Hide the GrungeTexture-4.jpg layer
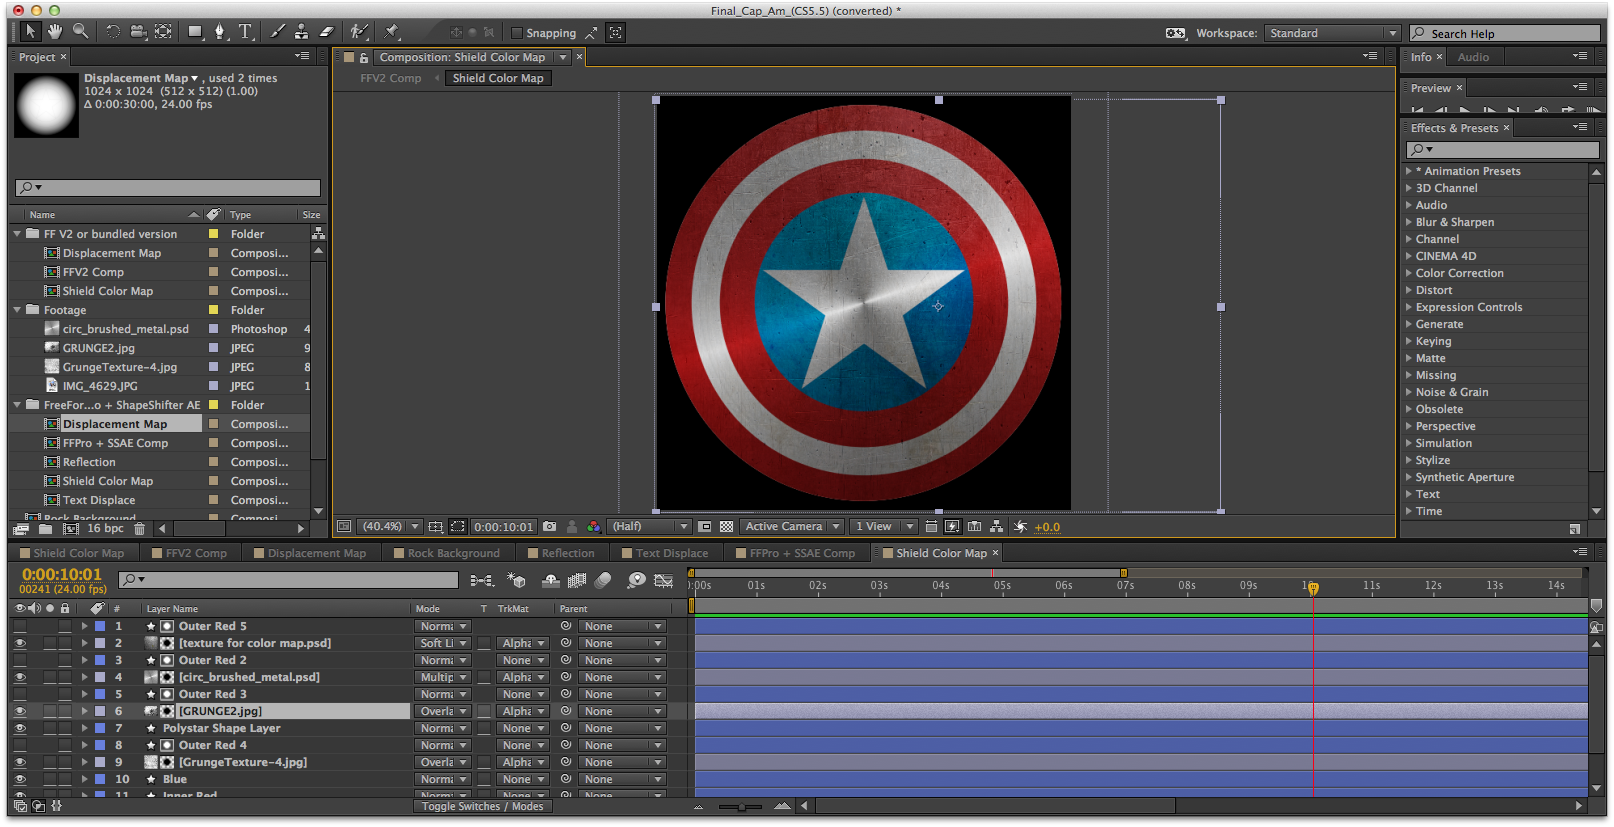 [x=20, y=762]
